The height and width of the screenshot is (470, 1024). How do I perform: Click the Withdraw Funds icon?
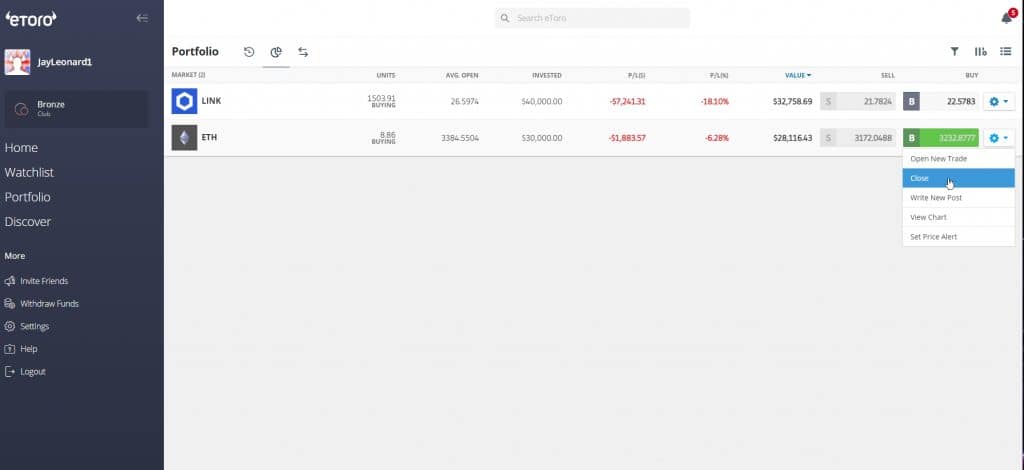pyautogui.click(x=10, y=304)
